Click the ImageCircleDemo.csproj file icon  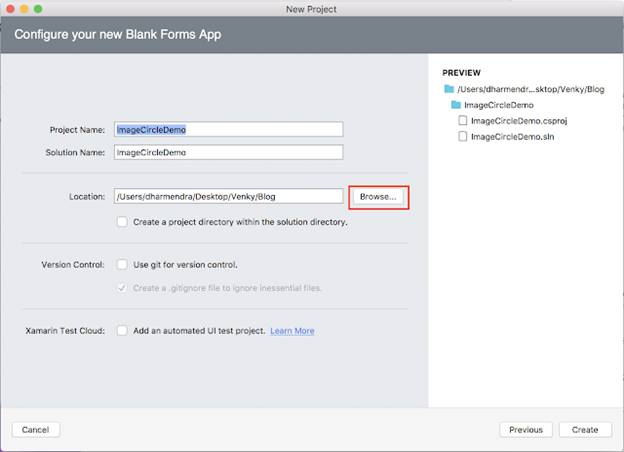click(x=462, y=121)
